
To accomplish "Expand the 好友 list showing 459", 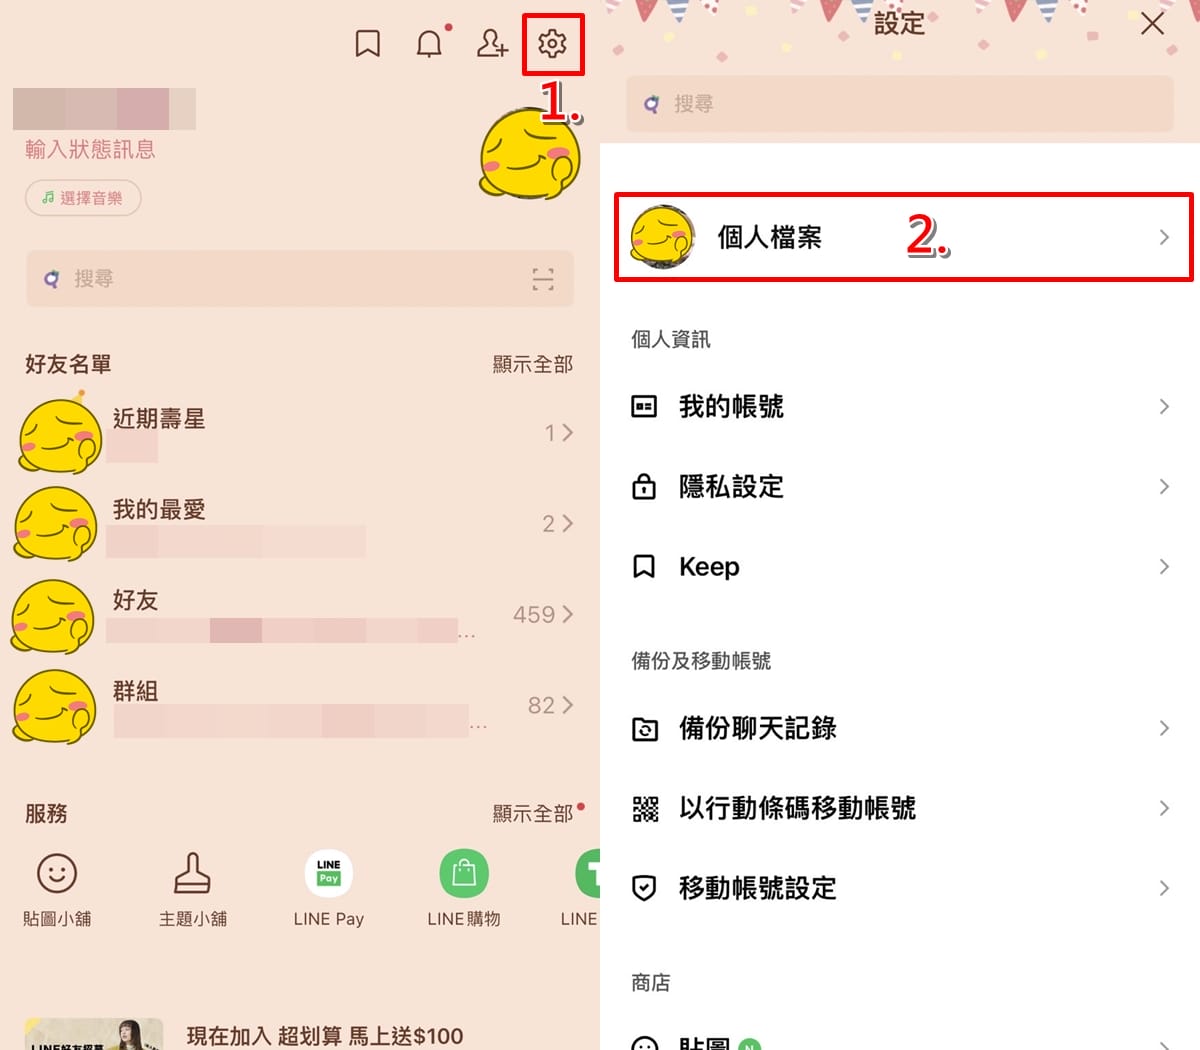I will point(295,614).
